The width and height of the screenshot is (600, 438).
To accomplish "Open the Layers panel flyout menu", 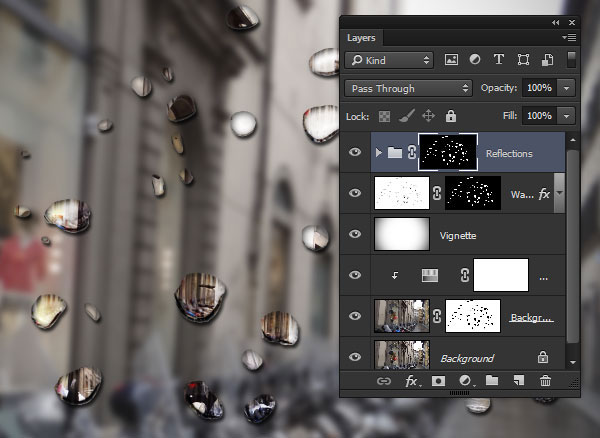I will click(x=569, y=38).
